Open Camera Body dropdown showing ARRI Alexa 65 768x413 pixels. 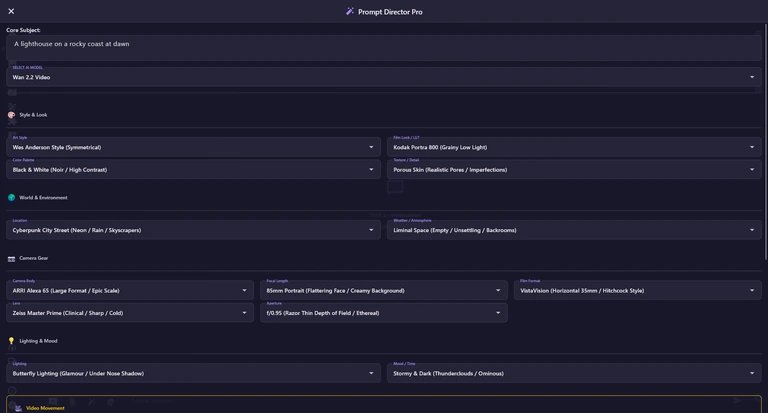(130, 291)
